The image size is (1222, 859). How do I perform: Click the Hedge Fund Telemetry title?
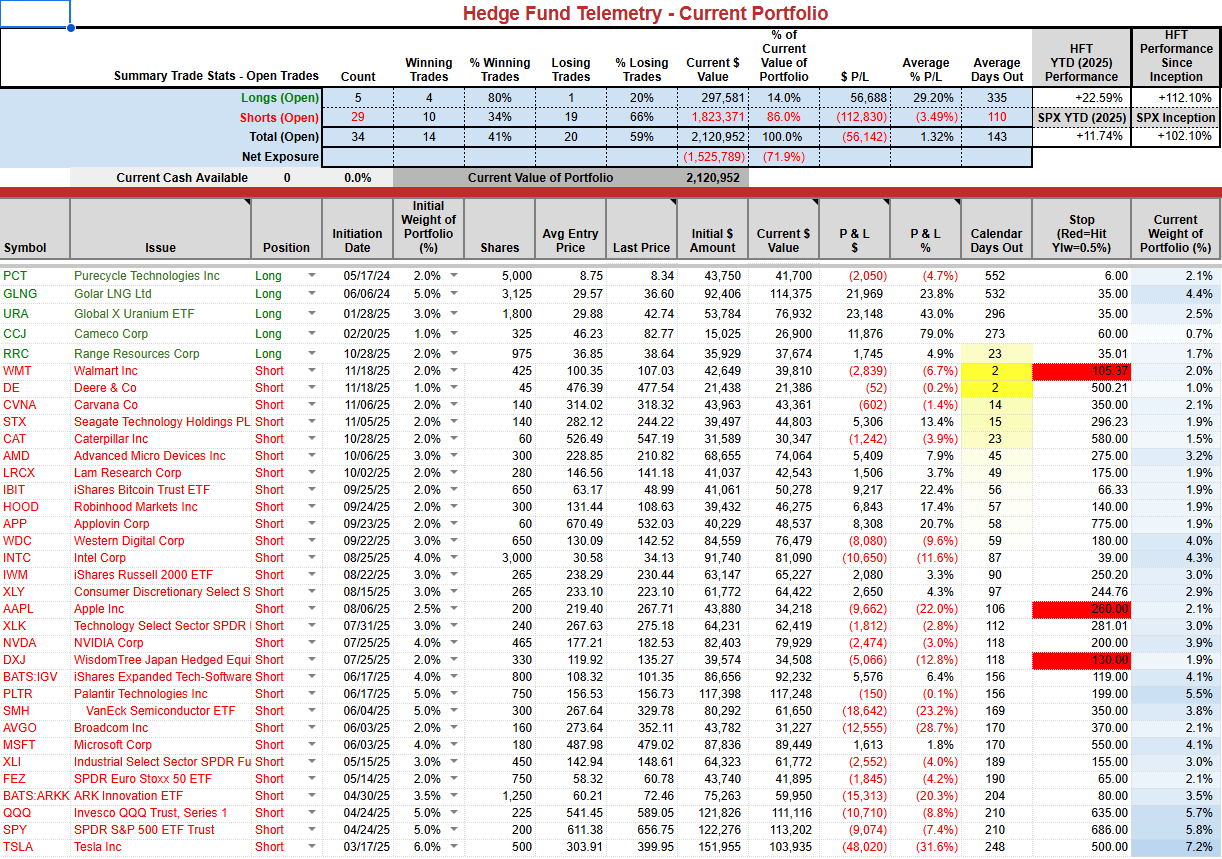point(645,13)
